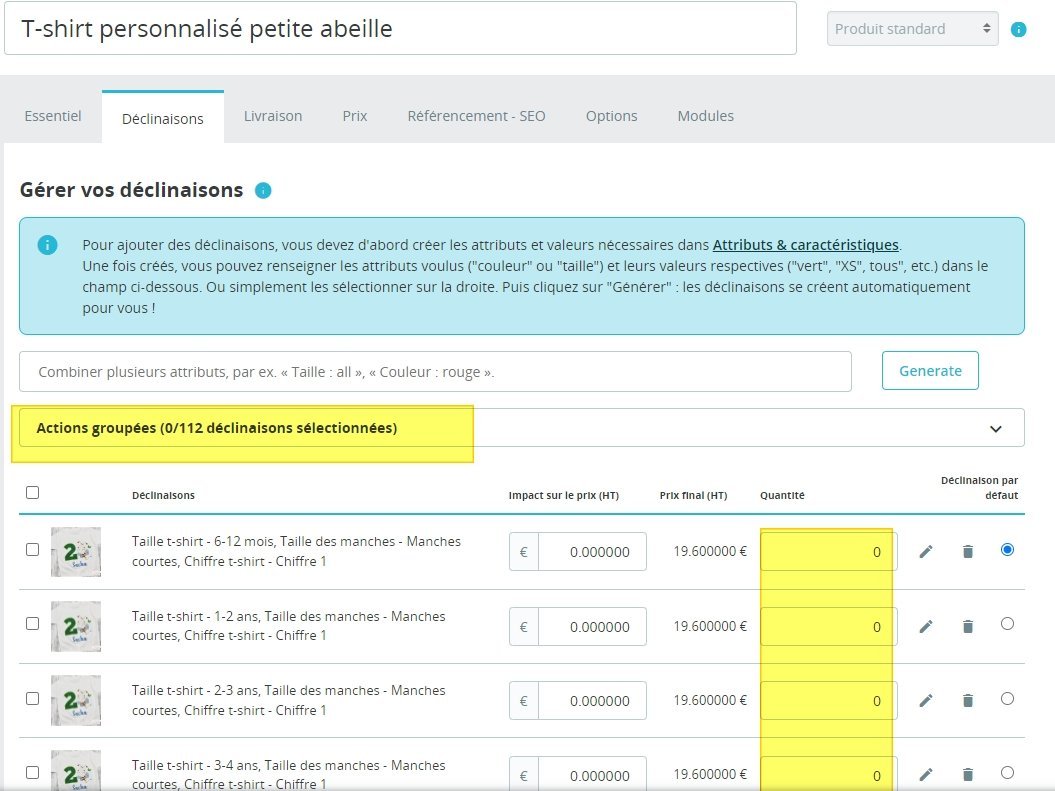Open the Produit standard type dropdown
The height and width of the screenshot is (791, 1055).
[912, 29]
